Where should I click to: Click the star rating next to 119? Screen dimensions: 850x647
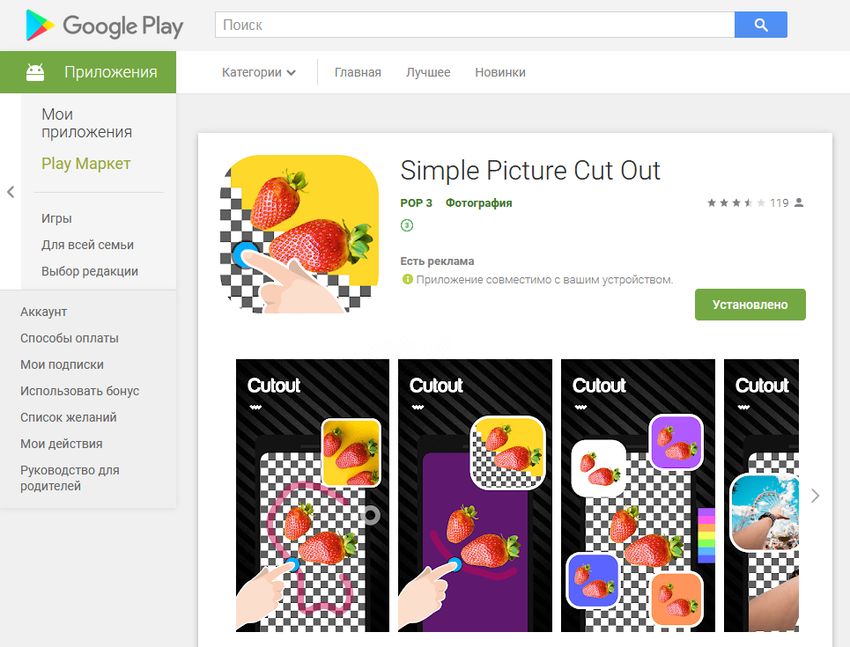tap(736, 203)
